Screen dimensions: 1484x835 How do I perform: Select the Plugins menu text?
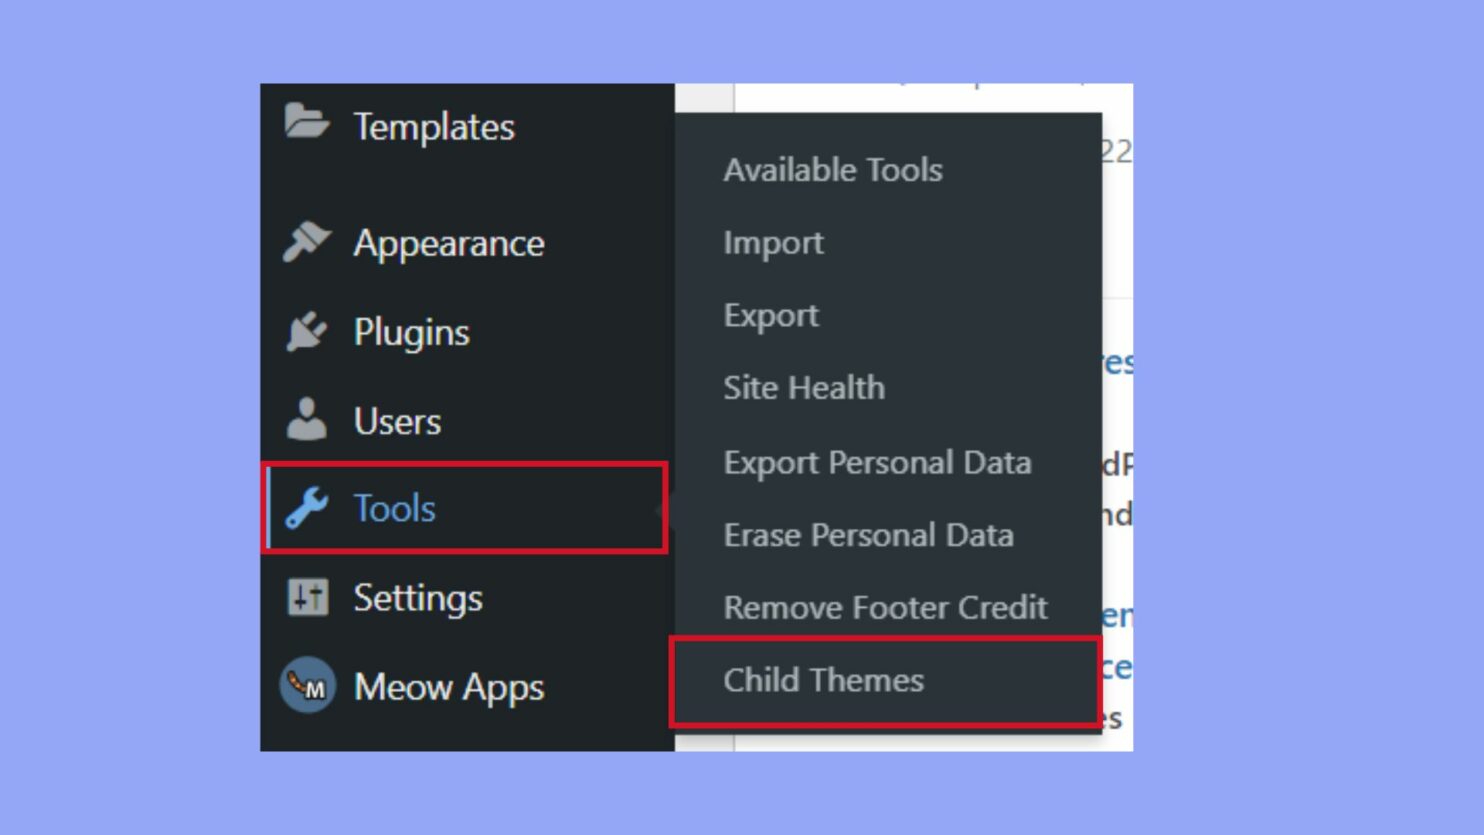(412, 331)
